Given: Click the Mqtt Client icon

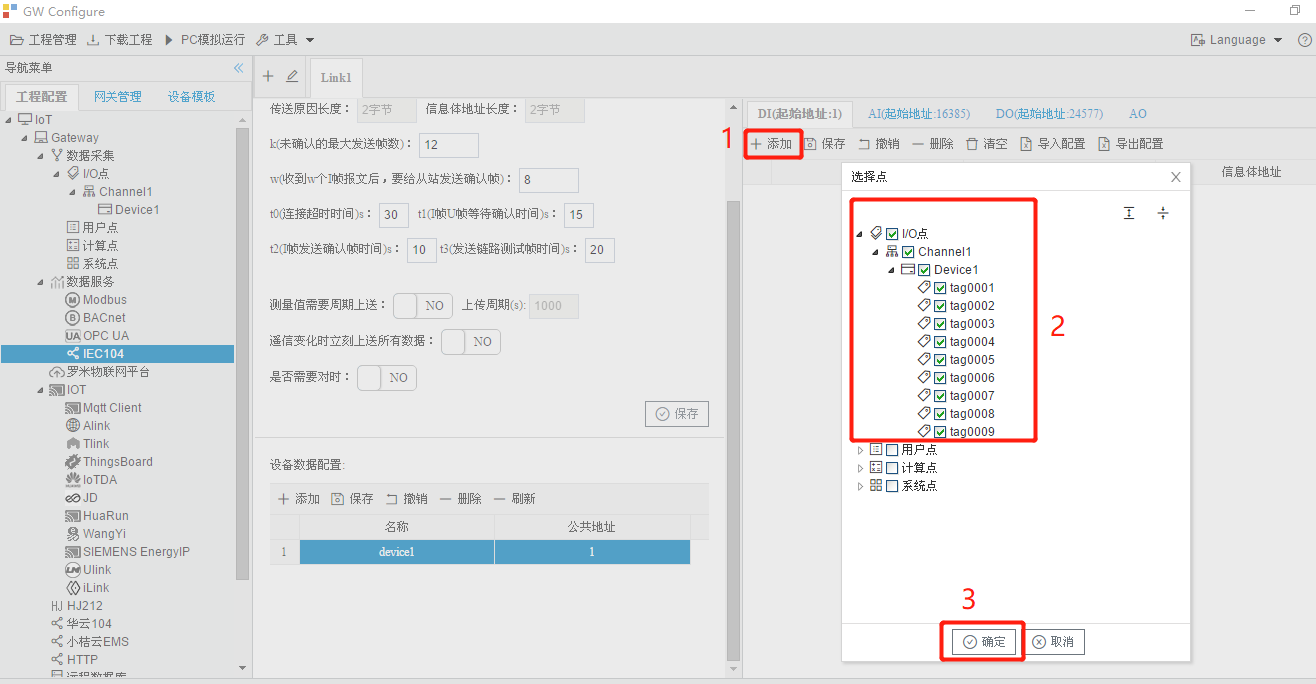Looking at the screenshot, I should [72, 408].
